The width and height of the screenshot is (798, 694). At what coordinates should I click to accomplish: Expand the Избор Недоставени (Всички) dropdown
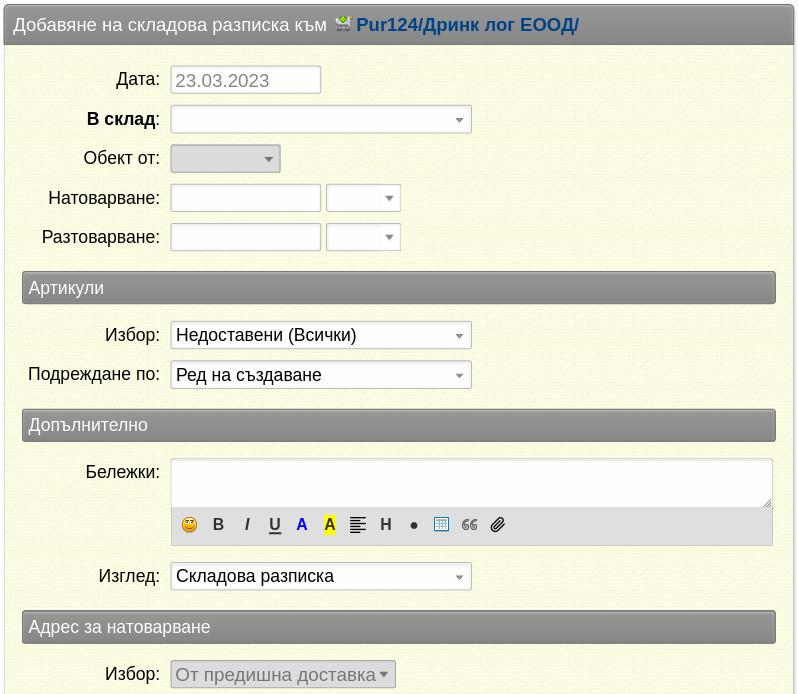click(x=321, y=335)
